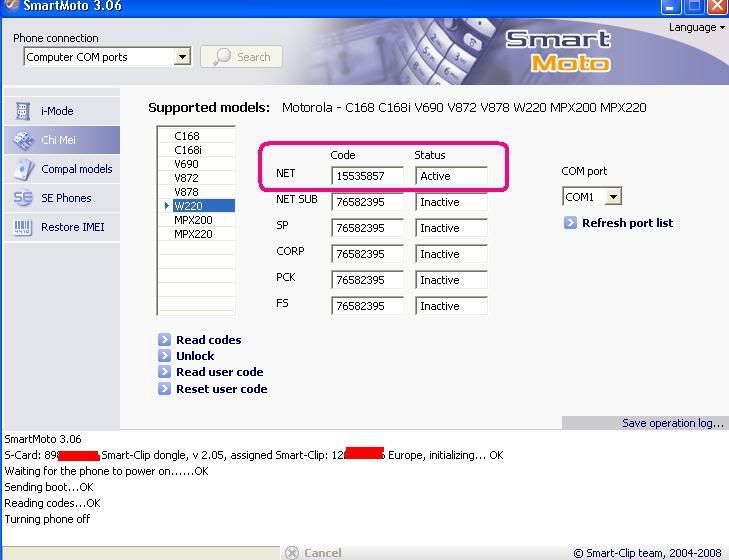Click log line 'Sending boot...OK'
729x560 pixels.
[x=49, y=487]
